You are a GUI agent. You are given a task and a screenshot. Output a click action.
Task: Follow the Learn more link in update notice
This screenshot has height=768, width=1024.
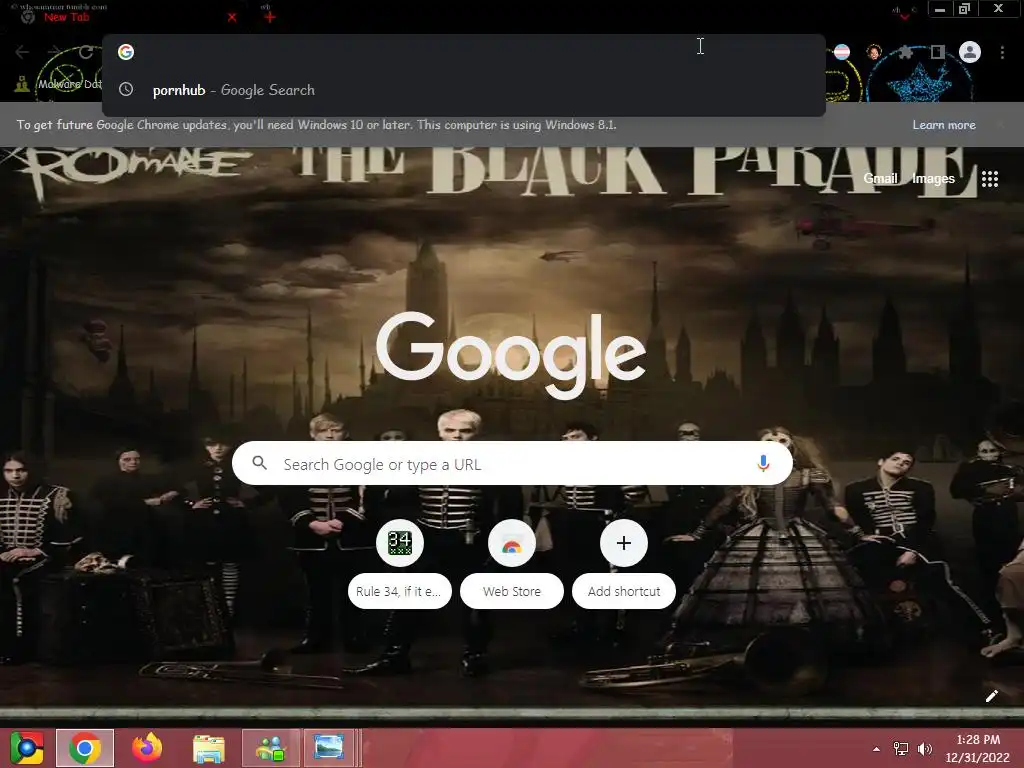coord(944,125)
